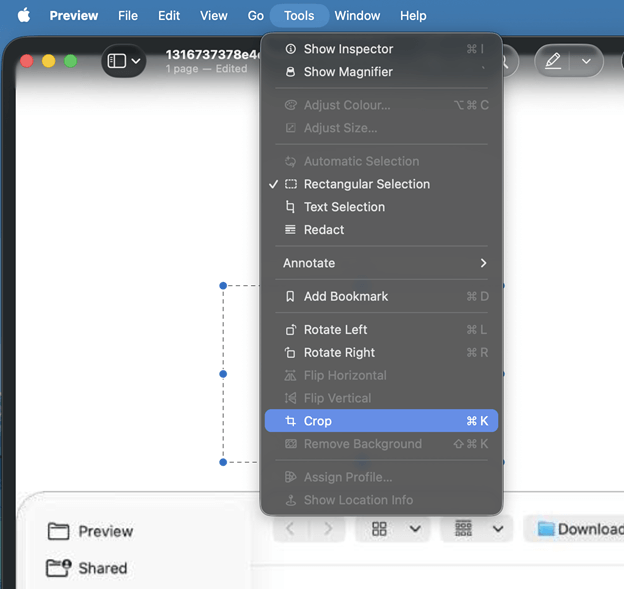The image size is (624, 589).
Task: Click the Markup pen icon in toolbar
Action: tap(552, 61)
